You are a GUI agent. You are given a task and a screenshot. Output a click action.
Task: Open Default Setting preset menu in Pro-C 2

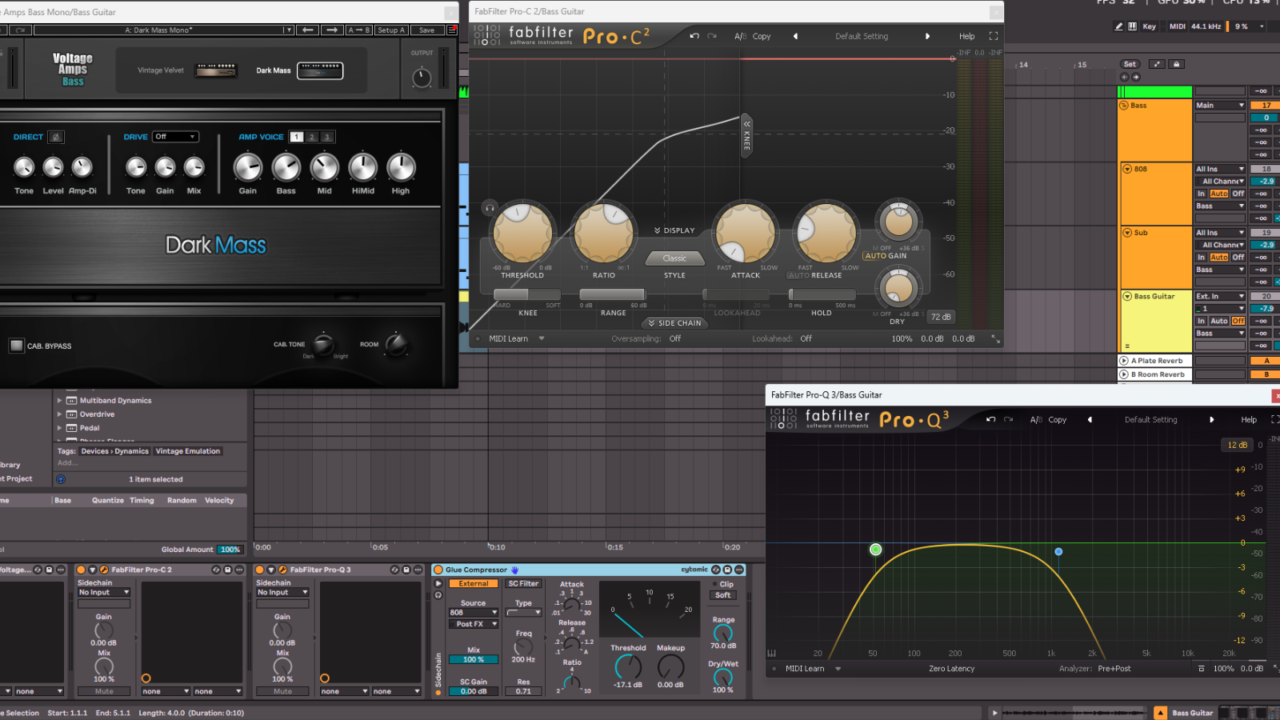(x=862, y=36)
